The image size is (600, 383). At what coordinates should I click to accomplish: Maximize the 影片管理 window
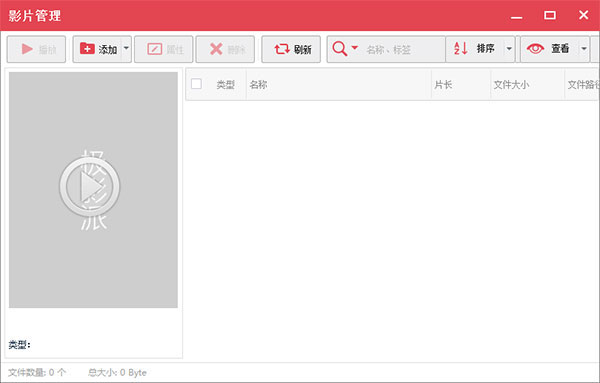550,15
